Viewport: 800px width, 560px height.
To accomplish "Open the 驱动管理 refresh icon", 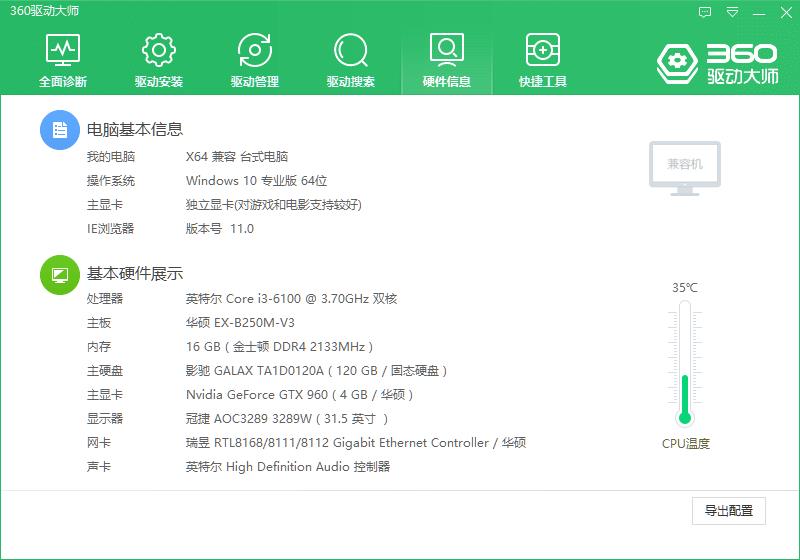I will (x=255, y=50).
